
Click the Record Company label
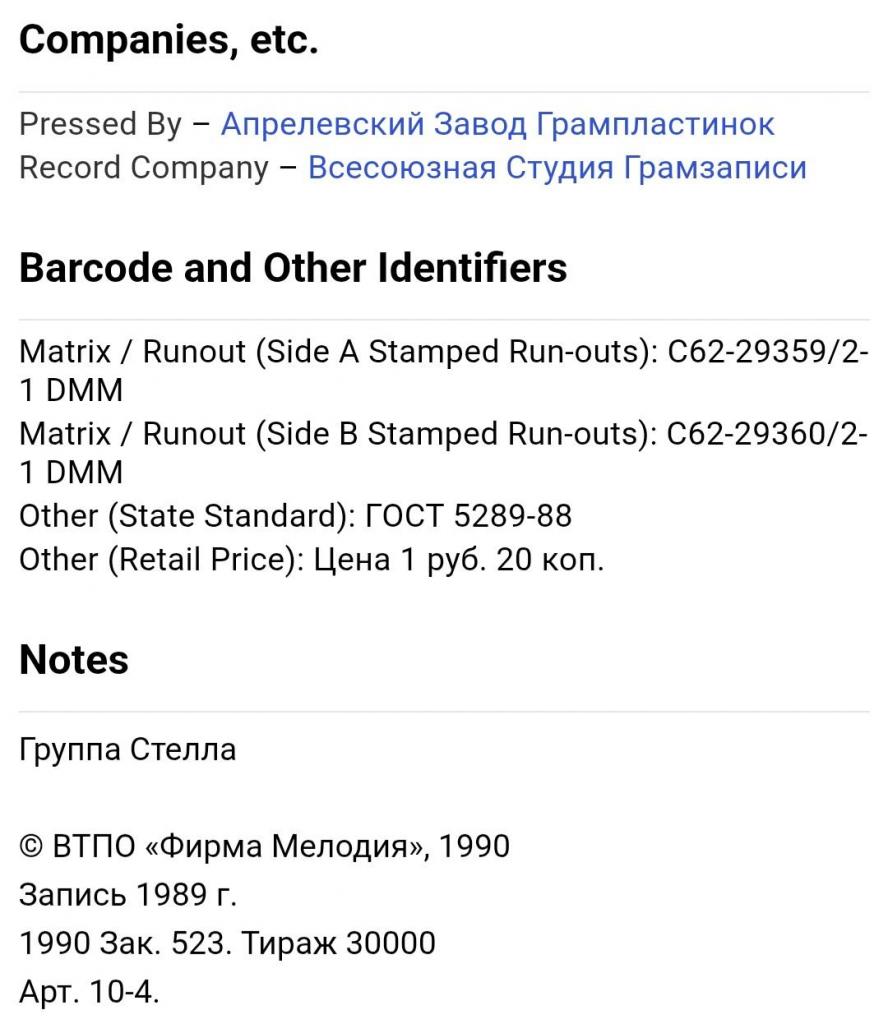[x=144, y=168]
